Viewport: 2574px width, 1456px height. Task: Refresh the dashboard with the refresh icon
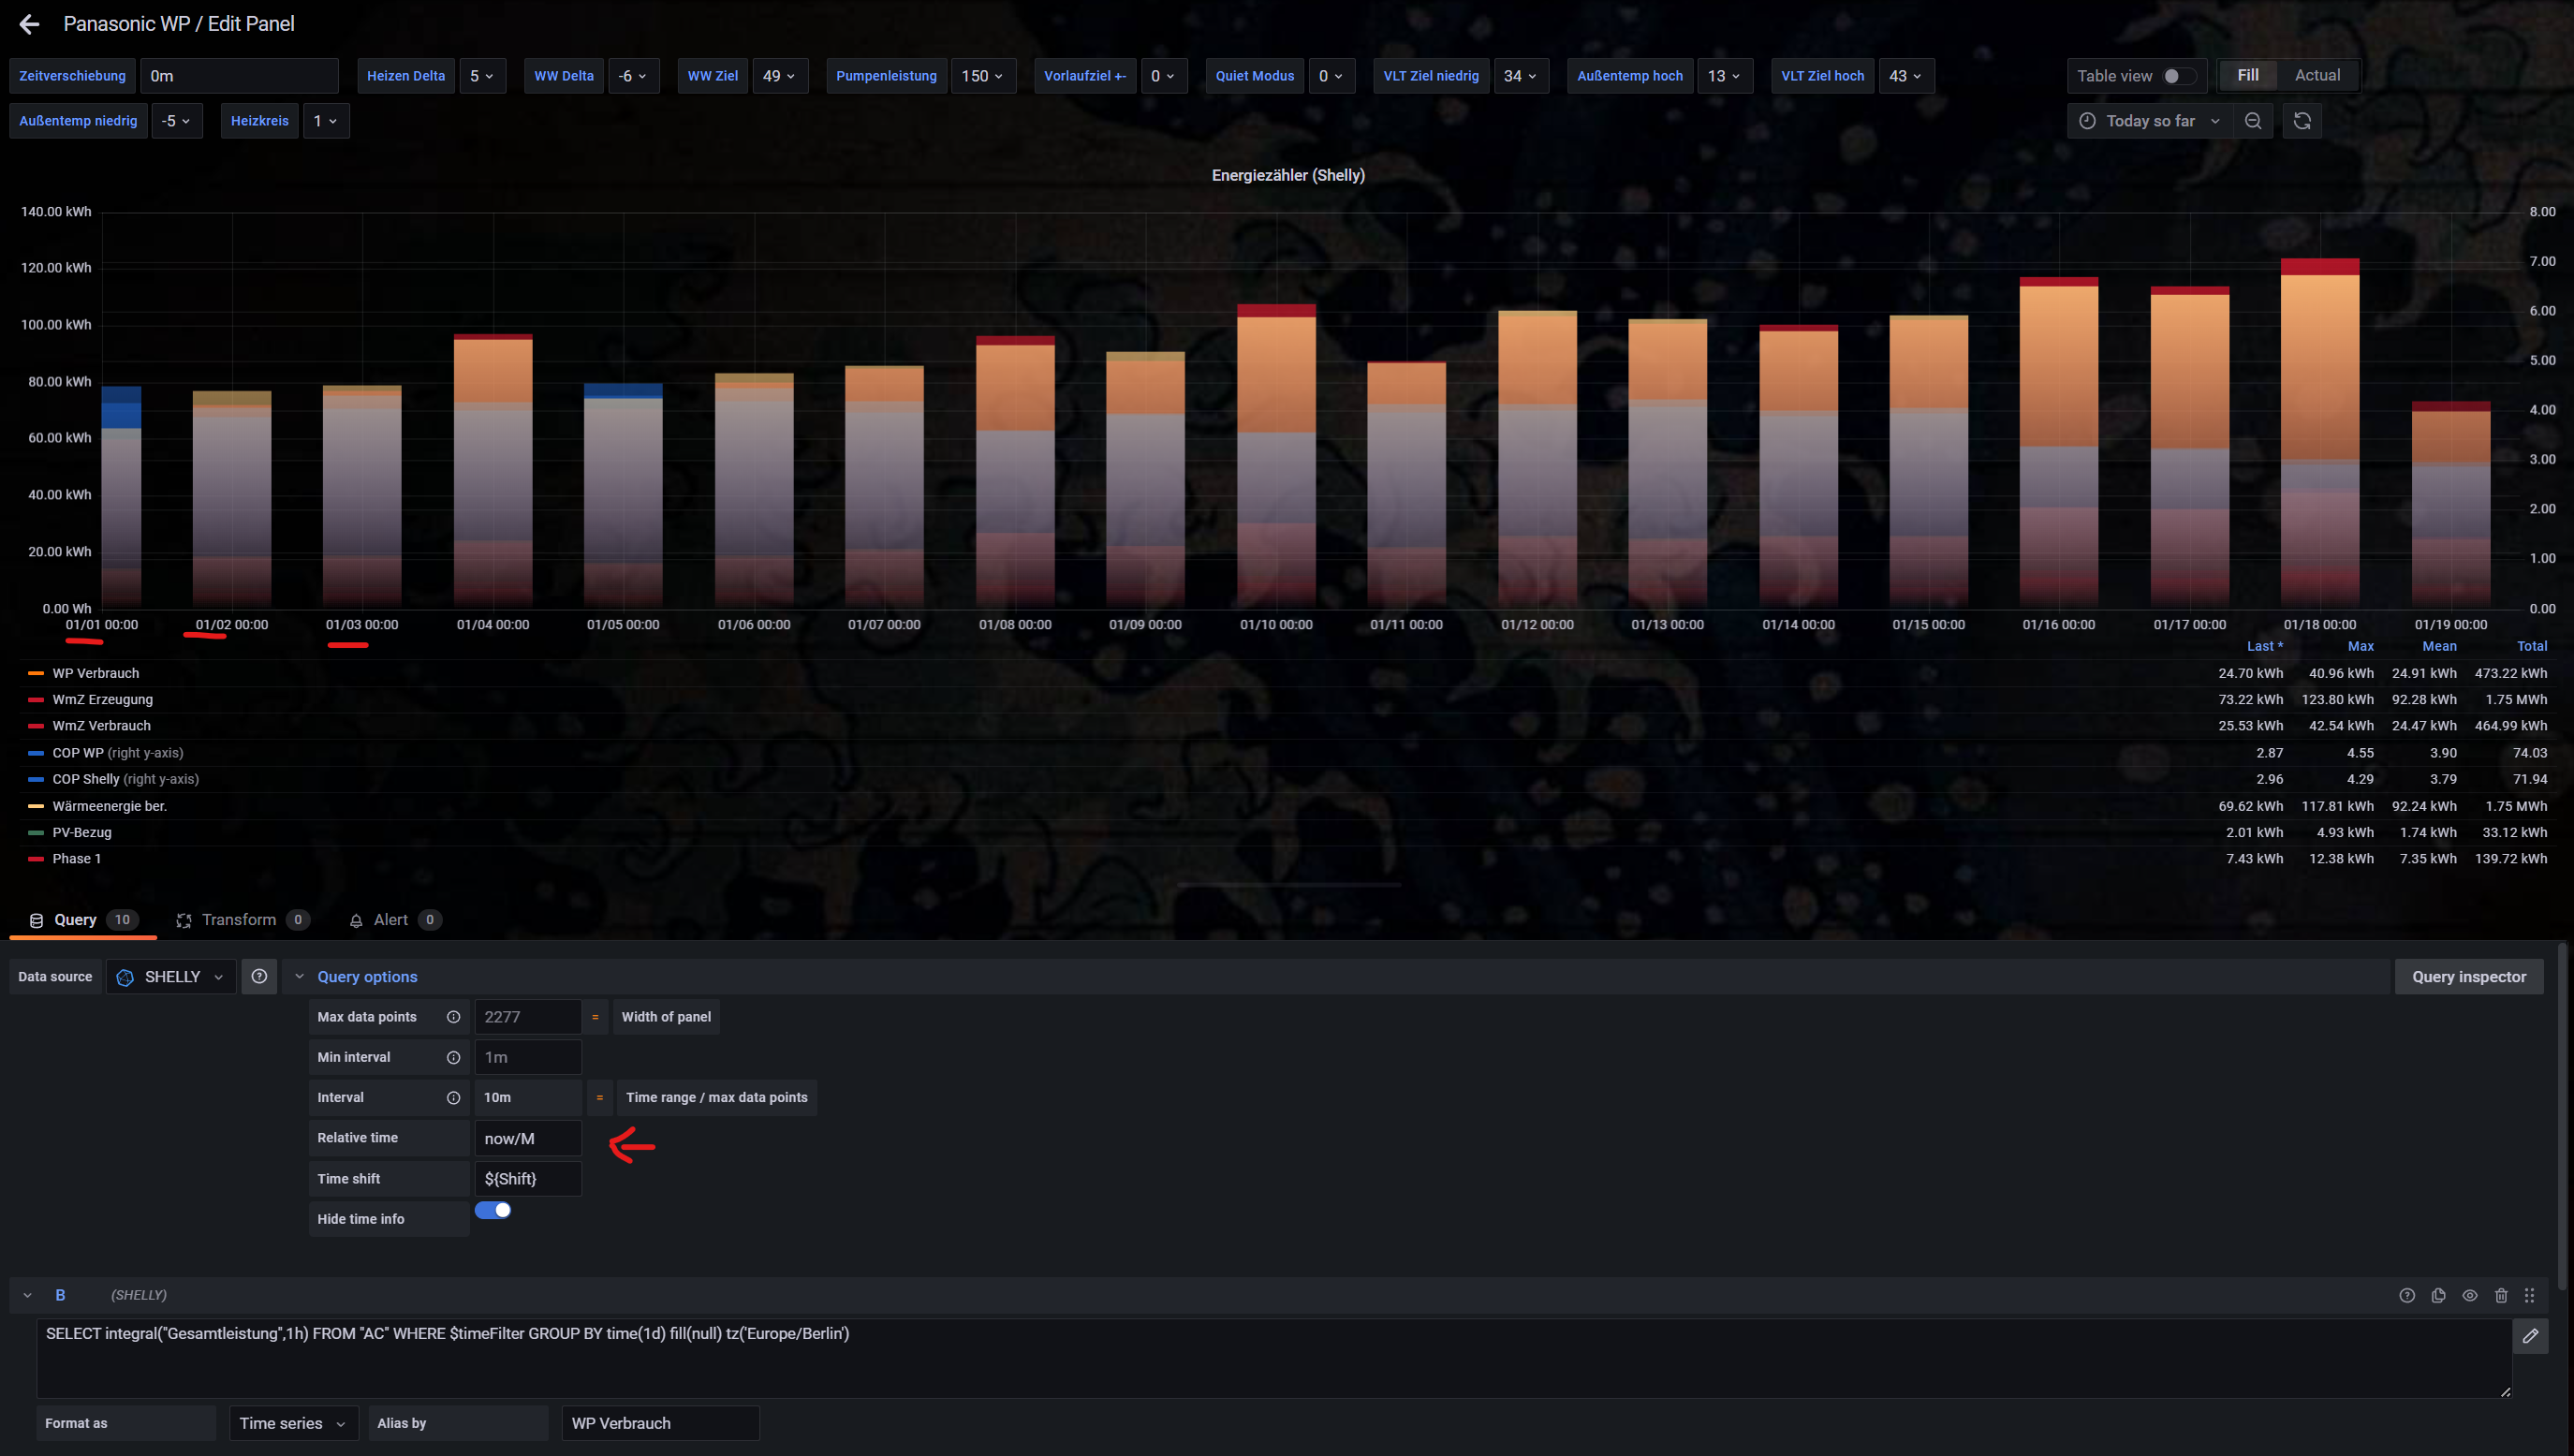2302,121
